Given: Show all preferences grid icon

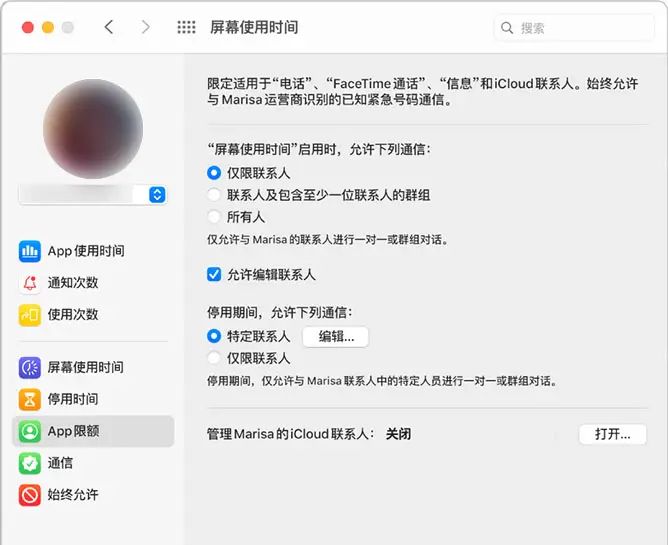Looking at the screenshot, I should [186, 27].
